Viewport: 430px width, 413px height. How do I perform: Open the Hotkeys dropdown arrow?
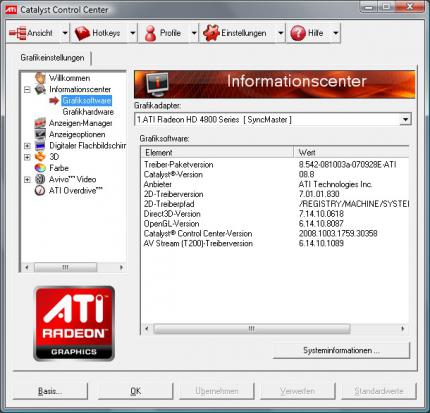133,33
